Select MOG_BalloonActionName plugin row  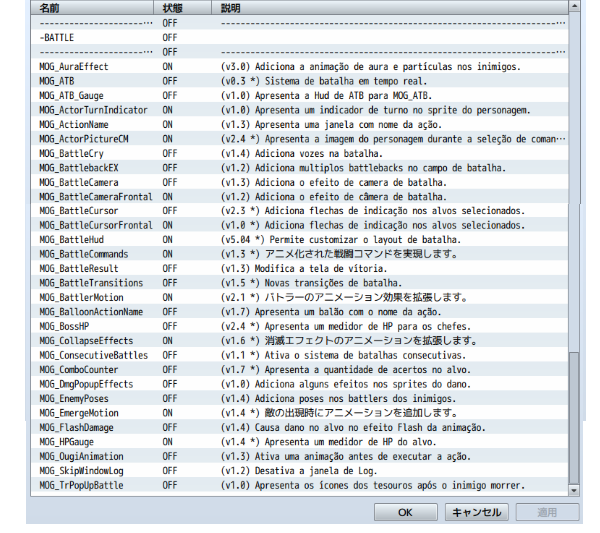pos(300,312)
